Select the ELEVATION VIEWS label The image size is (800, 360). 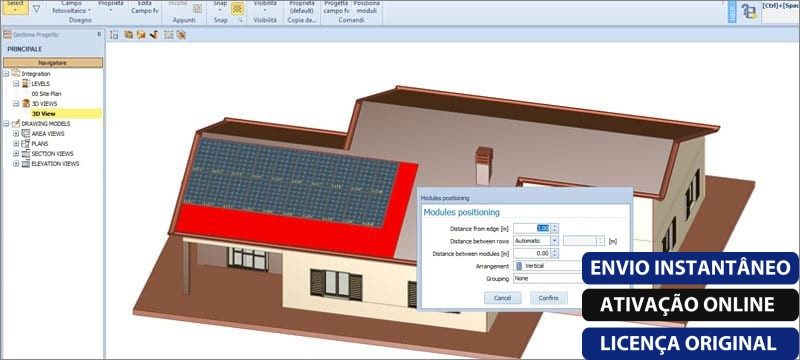coord(55,164)
